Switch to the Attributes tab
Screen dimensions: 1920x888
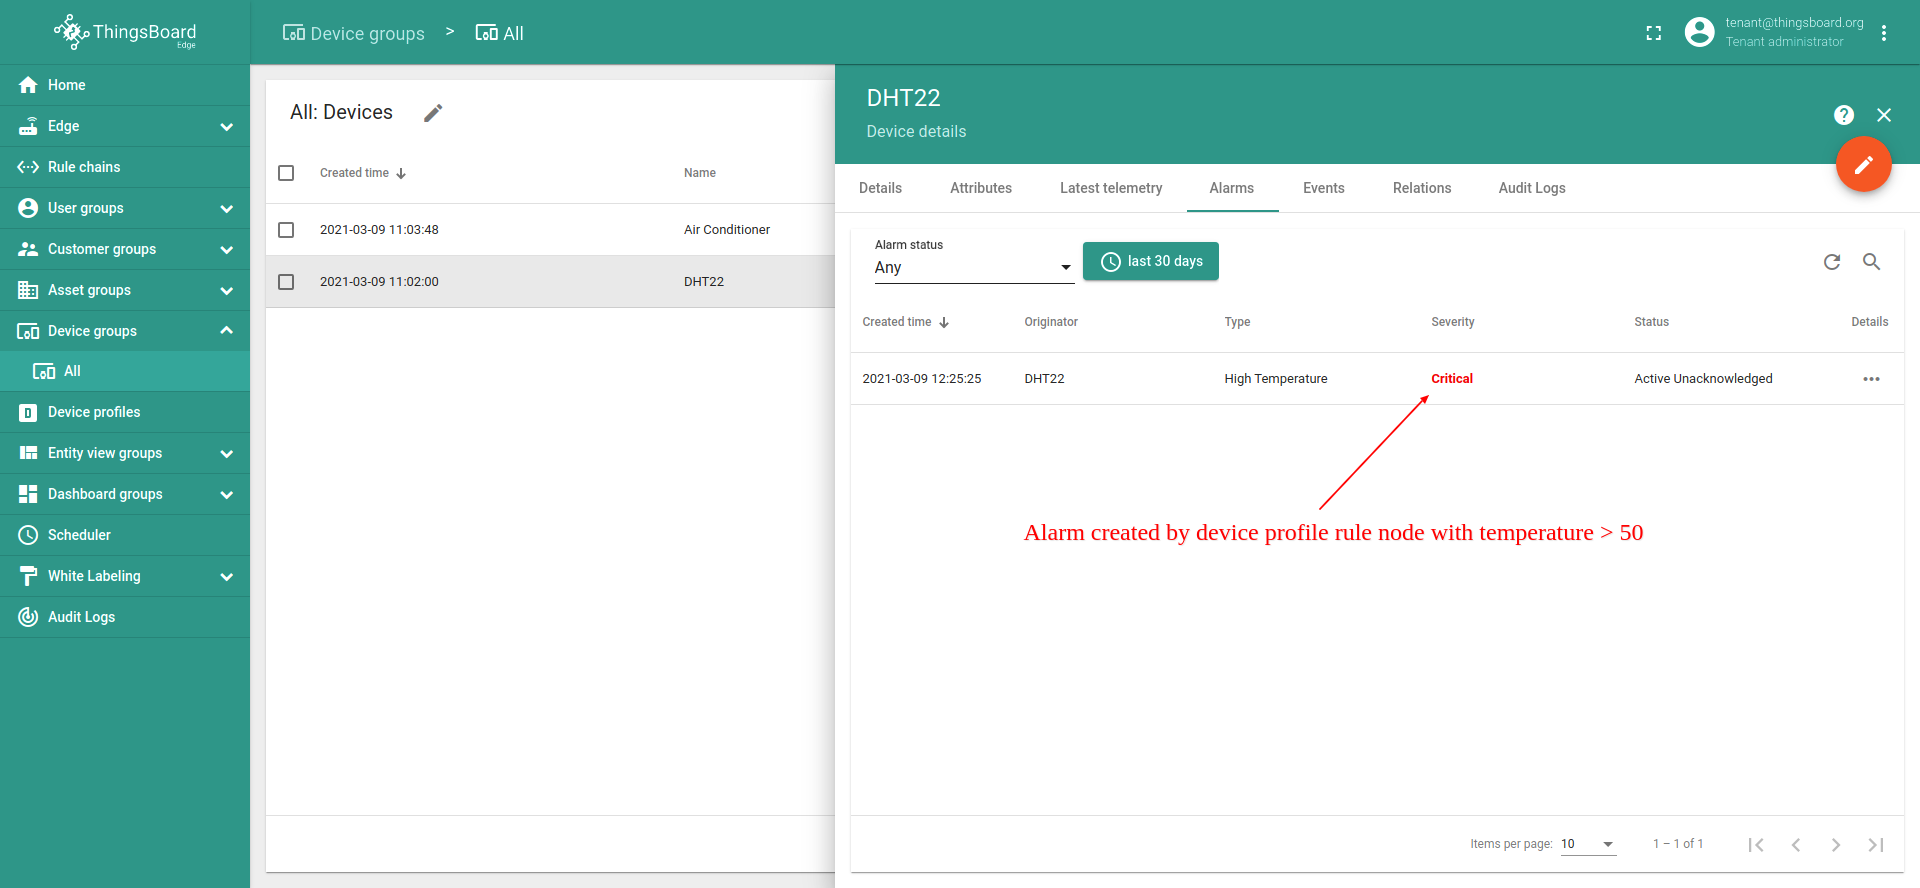tap(981, 188)
